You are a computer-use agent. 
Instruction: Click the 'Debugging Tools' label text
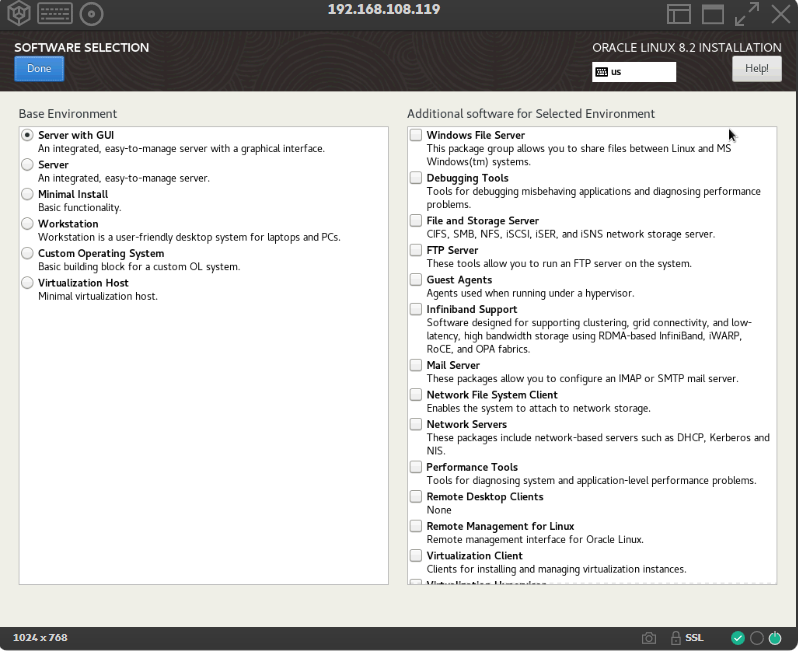pos(467,178)
